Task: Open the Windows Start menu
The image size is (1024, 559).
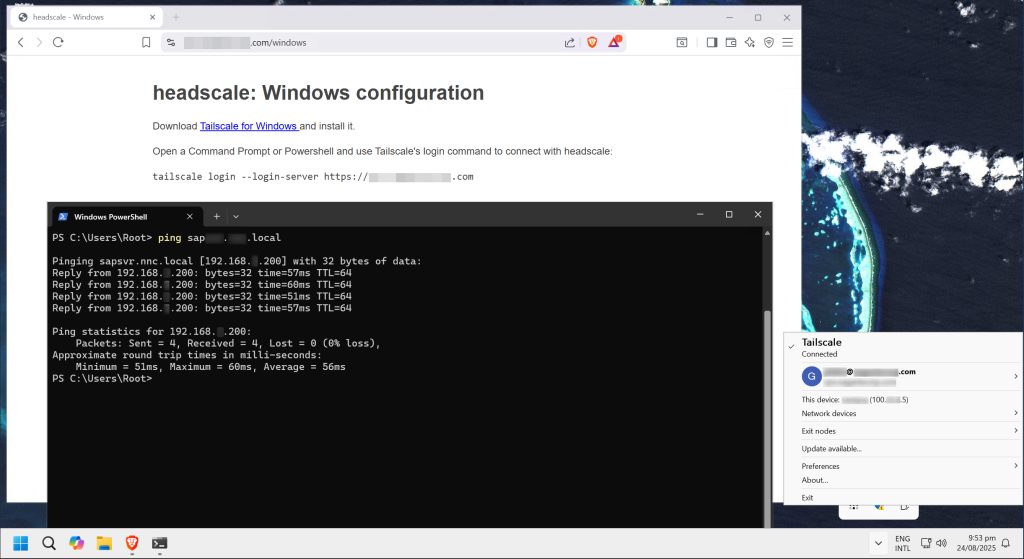Action: (x=21, y=543)
